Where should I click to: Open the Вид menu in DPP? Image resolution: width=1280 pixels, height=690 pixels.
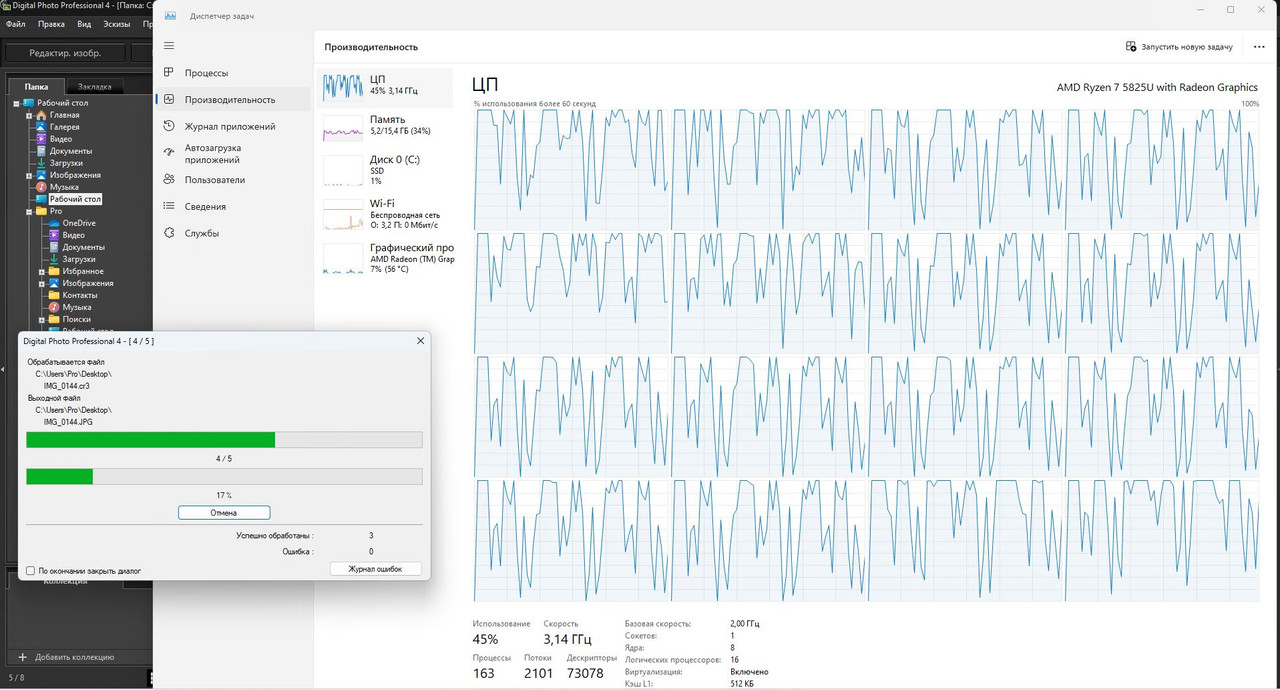pos(84,24)
